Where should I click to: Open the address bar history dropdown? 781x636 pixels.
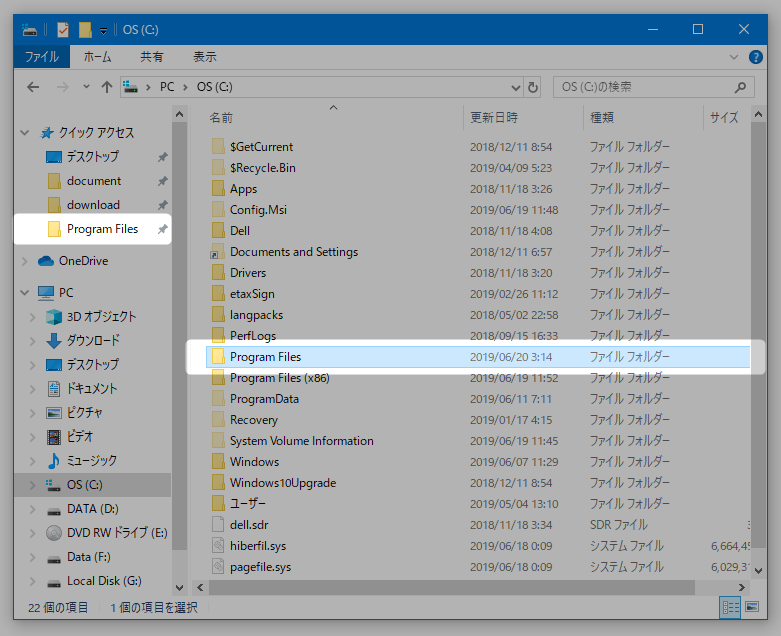tap(516, 88)
